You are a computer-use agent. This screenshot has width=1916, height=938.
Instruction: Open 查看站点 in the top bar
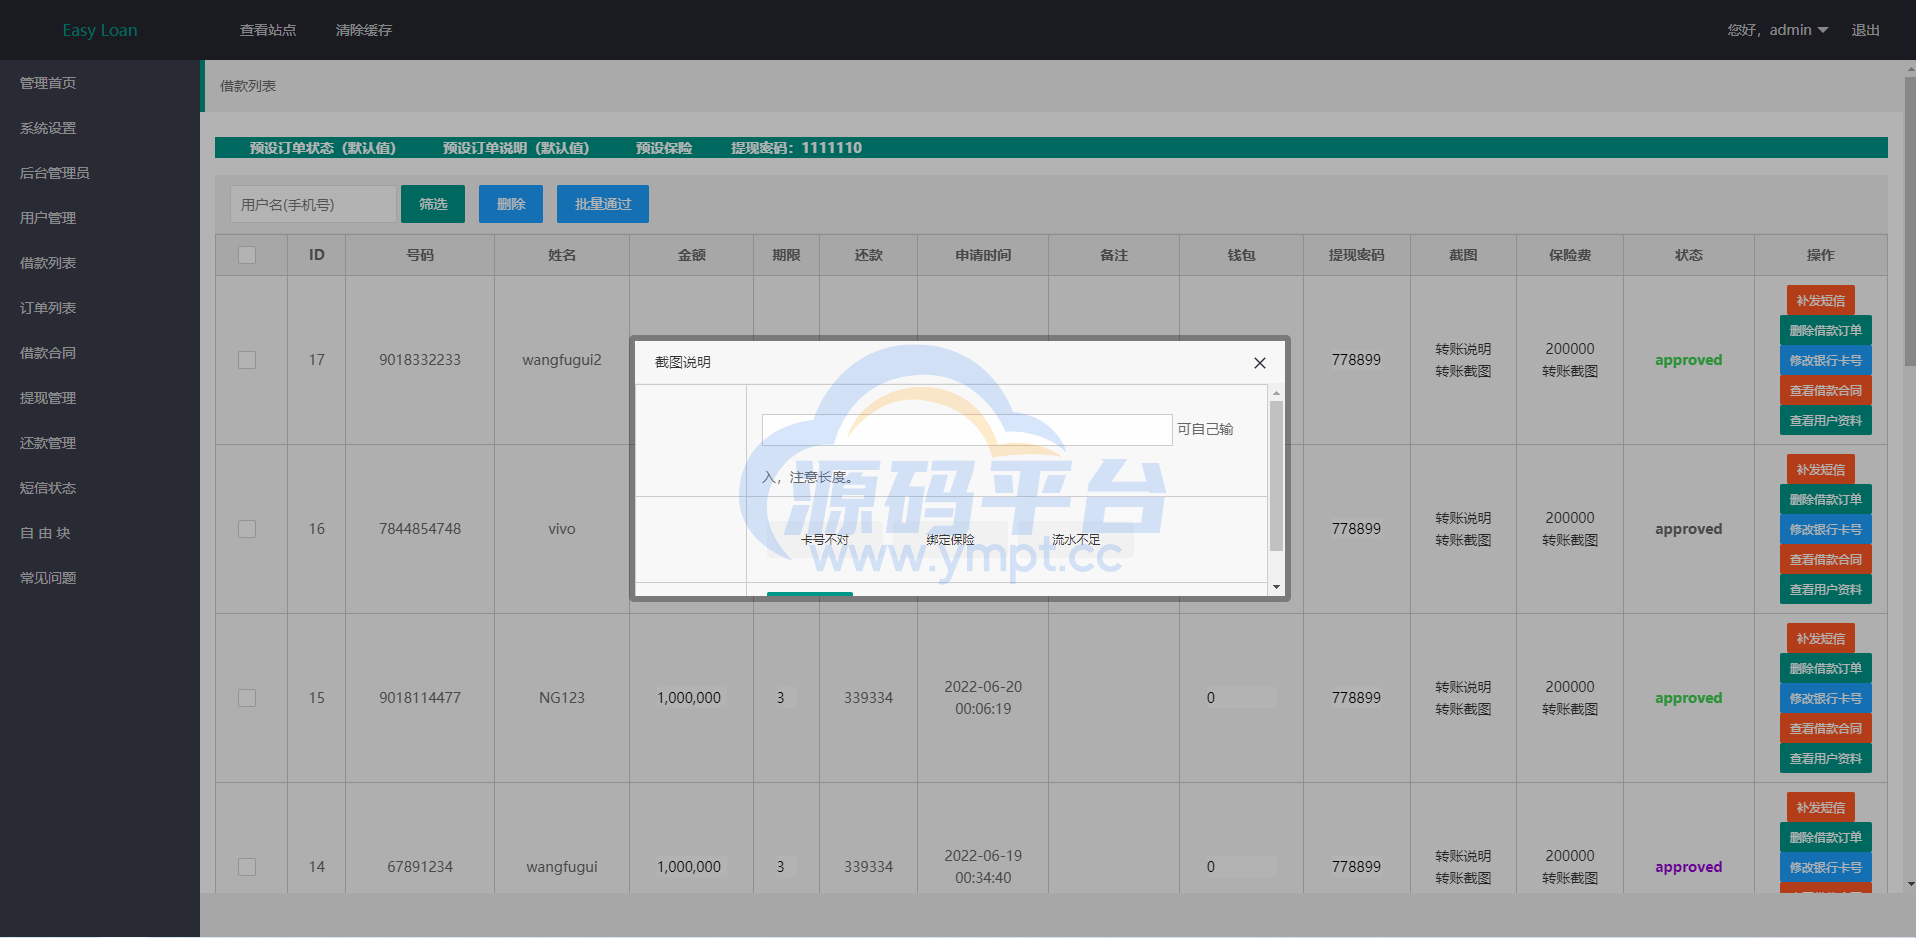coord(268,30)
